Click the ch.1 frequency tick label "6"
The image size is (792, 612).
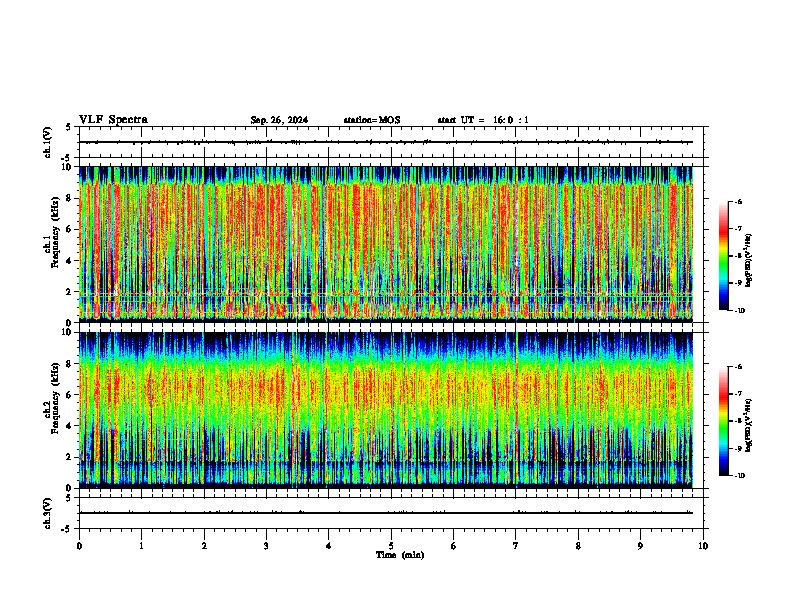(x=70, y=229)
